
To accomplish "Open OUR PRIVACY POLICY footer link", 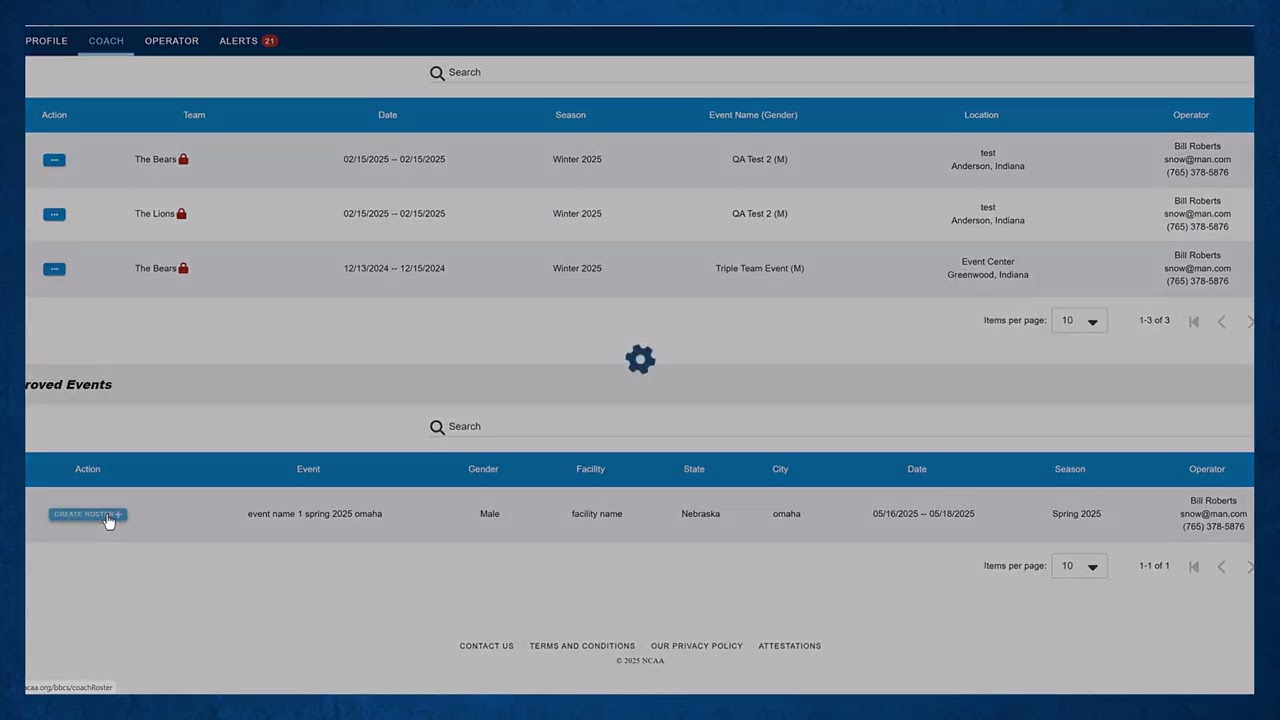I will point(697,646).
